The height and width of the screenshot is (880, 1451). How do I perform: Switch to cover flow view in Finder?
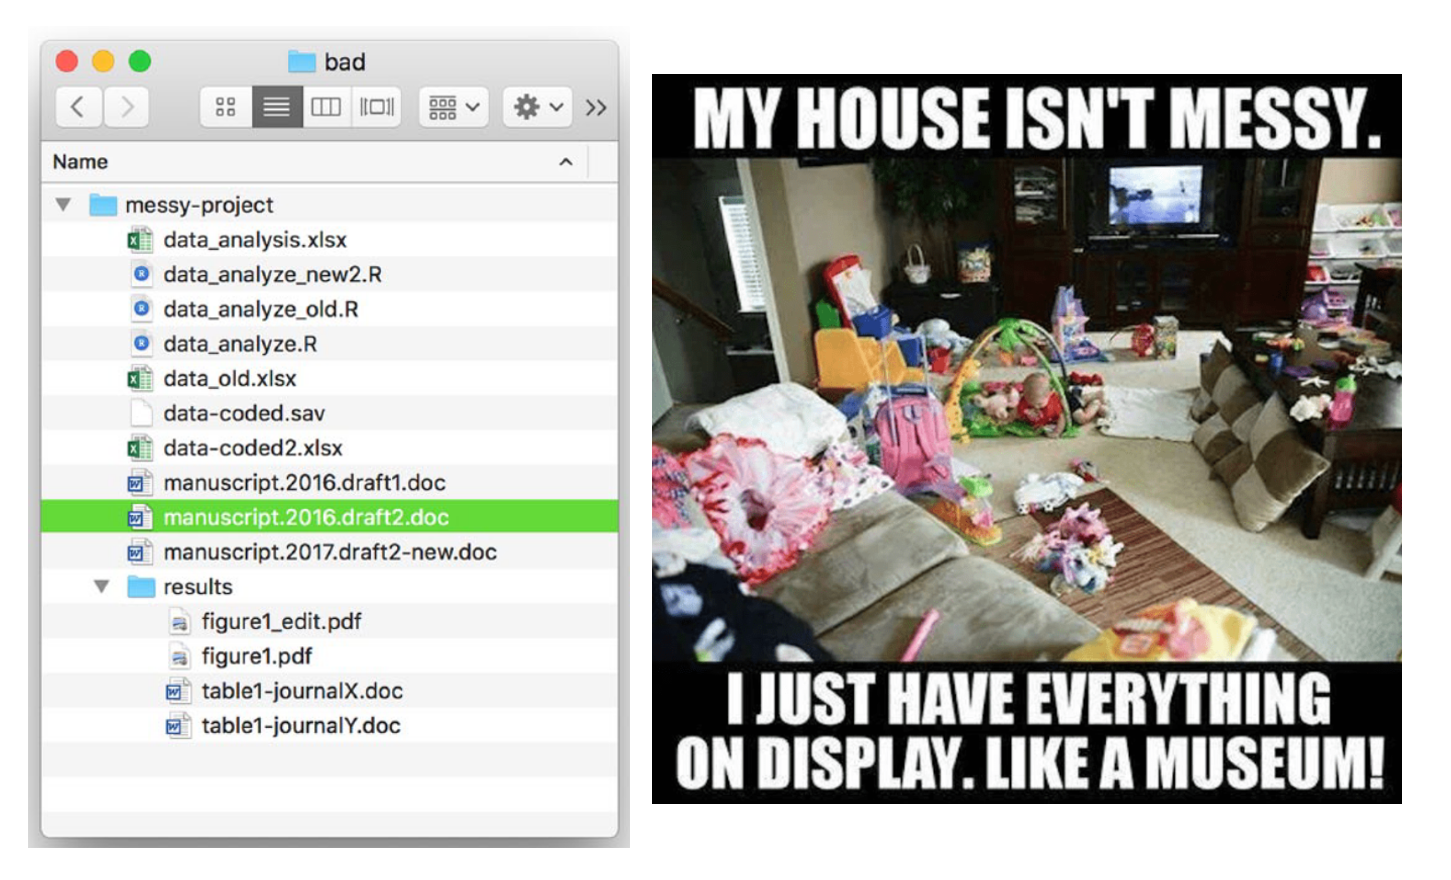[377, 107]
